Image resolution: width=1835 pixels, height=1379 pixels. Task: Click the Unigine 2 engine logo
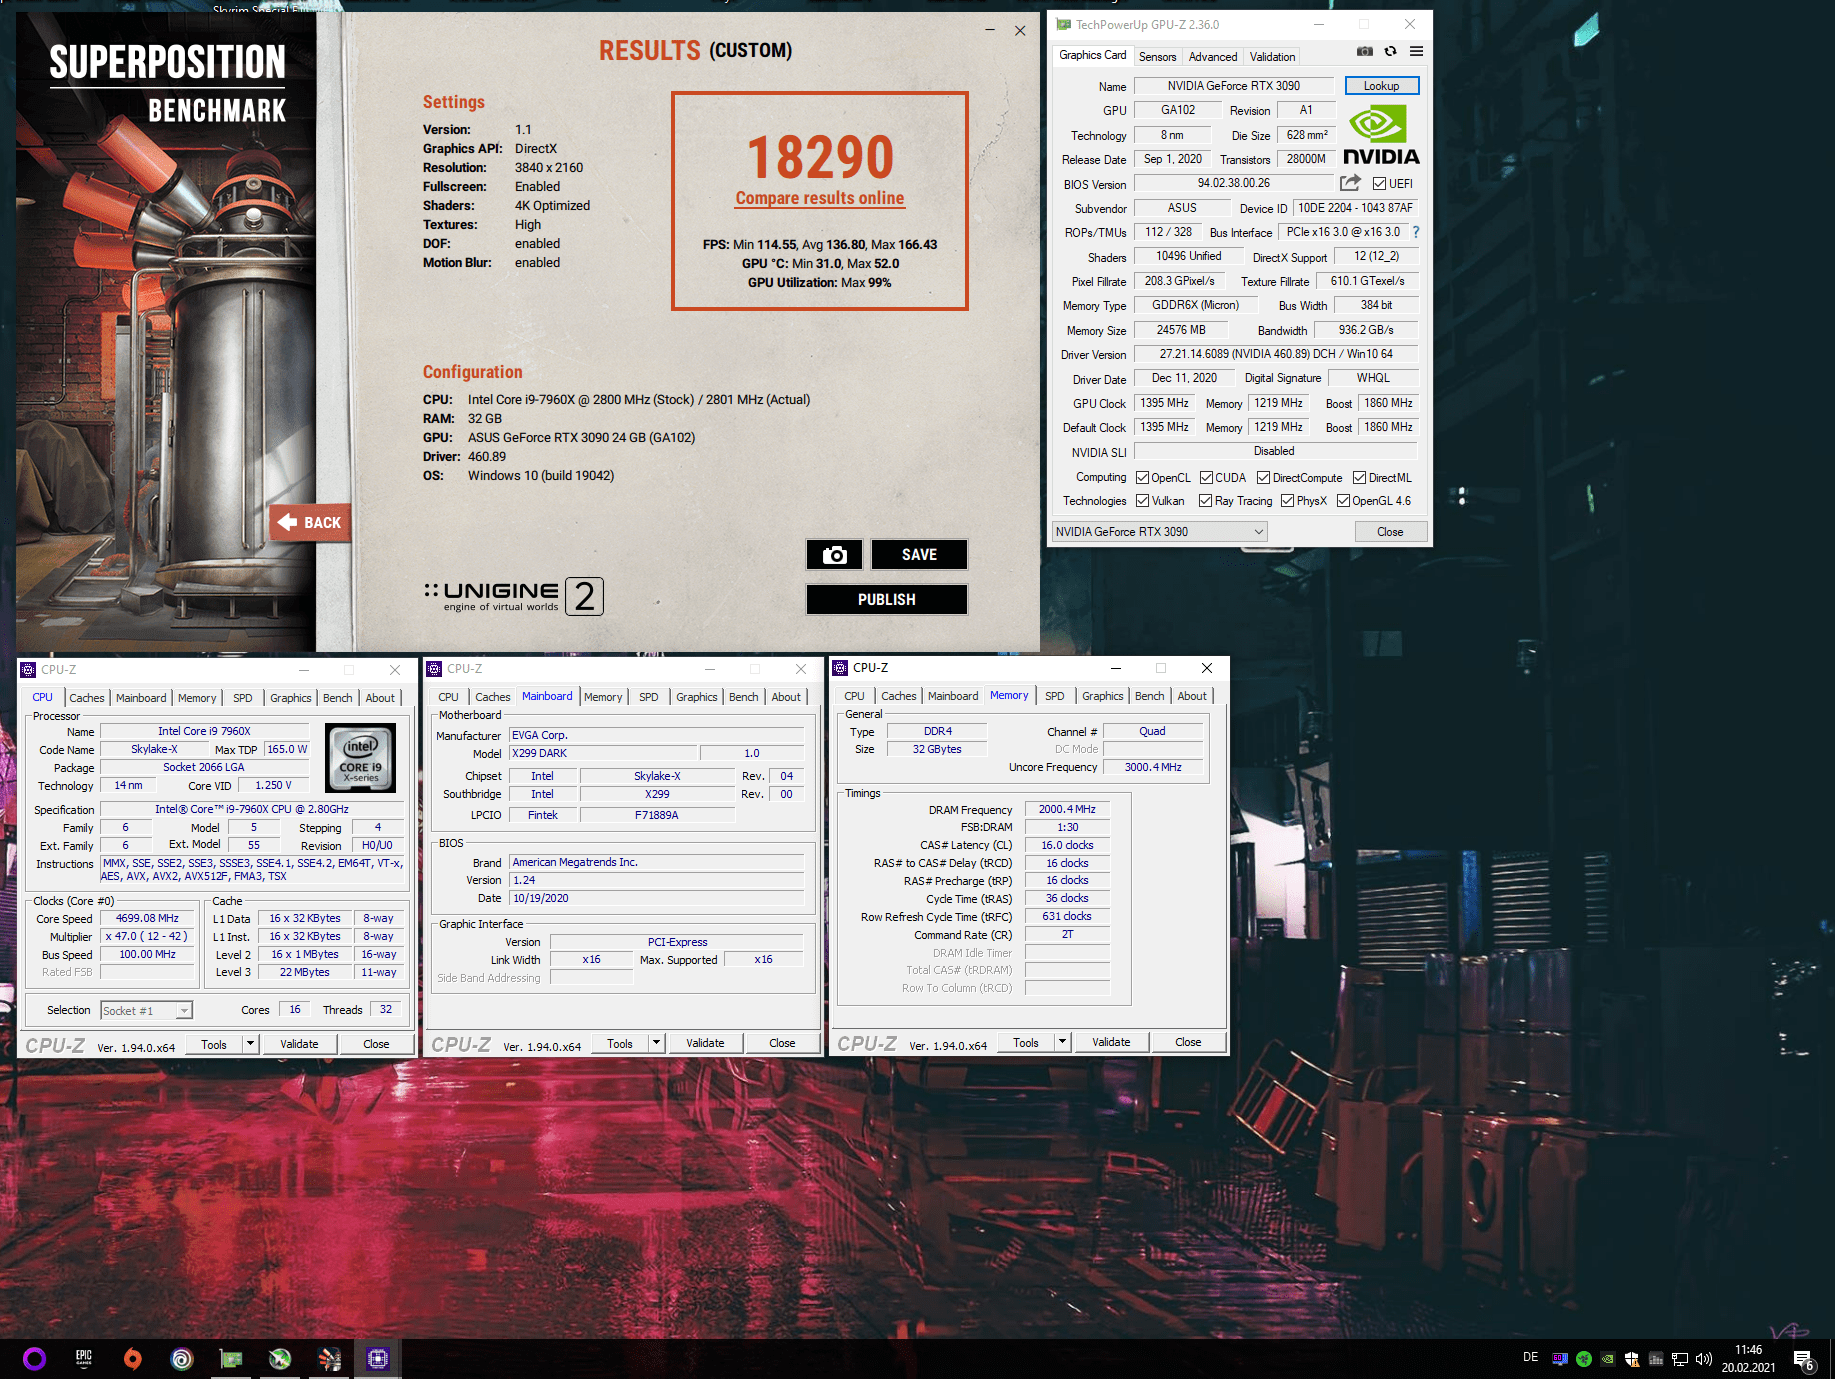[x=514, y=596]
